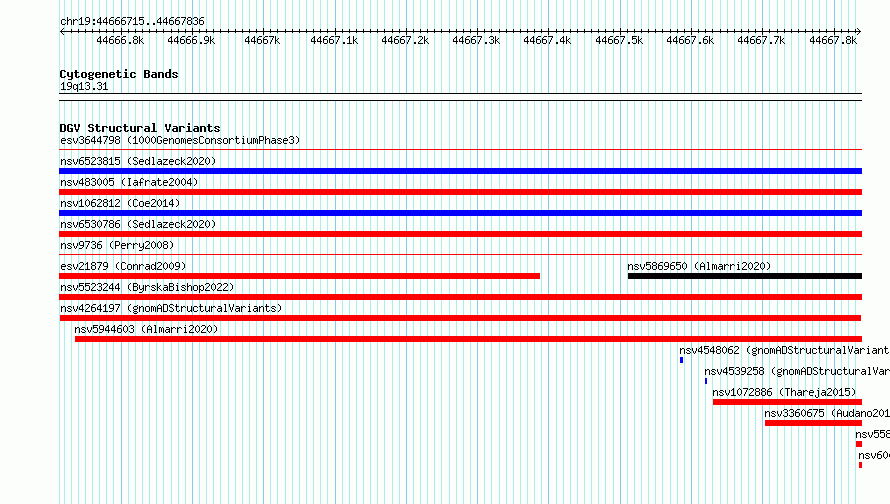
Task: Click the red nsv483005 Iafrate2004 variant bar
Action: (x=460, y=192)
